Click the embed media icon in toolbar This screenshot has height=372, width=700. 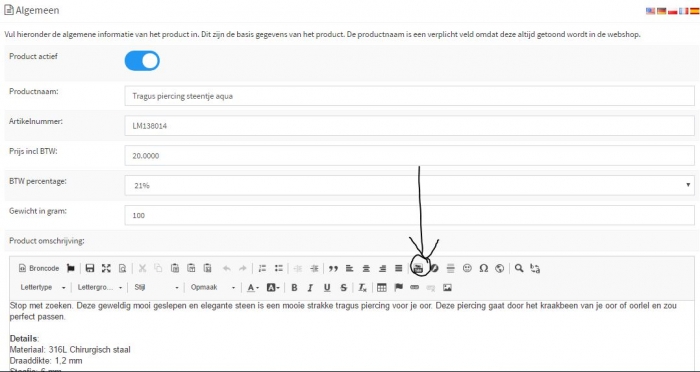pos(418,268)
